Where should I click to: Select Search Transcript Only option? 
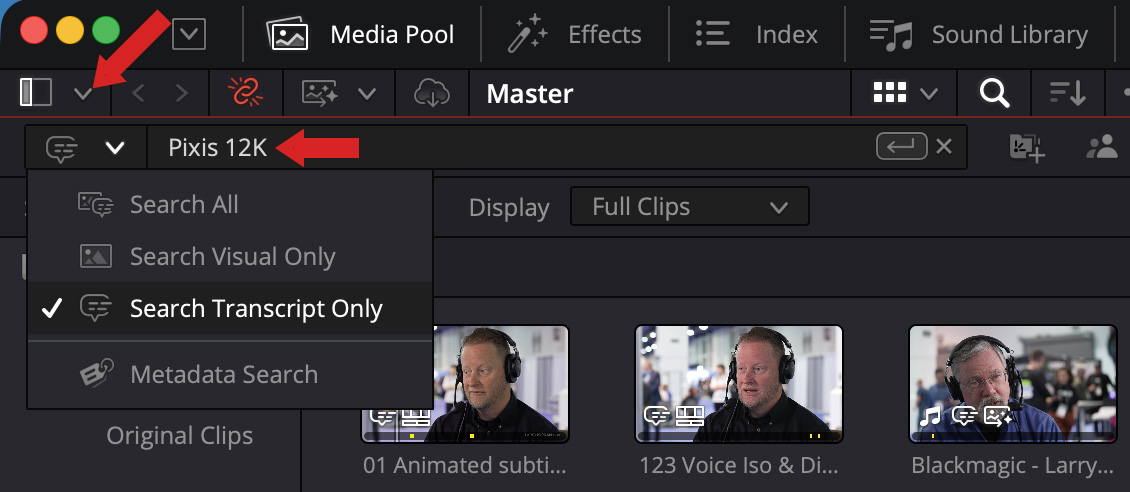point(230,308)
